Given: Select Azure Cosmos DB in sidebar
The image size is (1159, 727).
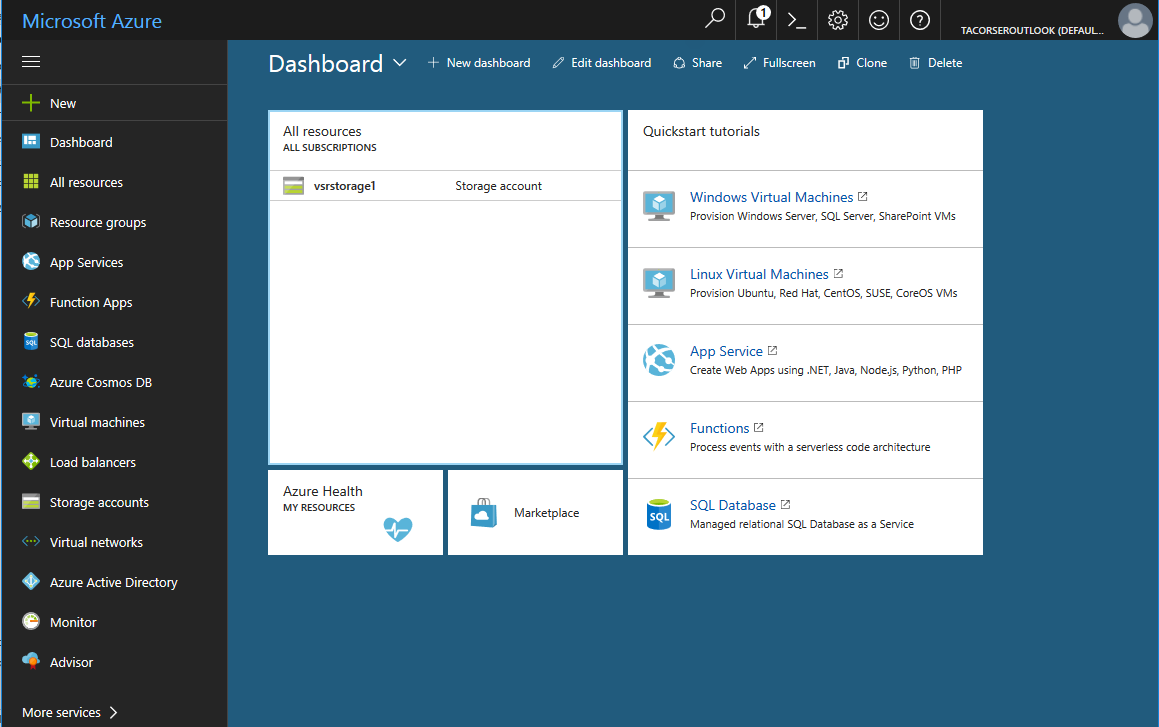Looking at the screenshot, I should 101,381.
